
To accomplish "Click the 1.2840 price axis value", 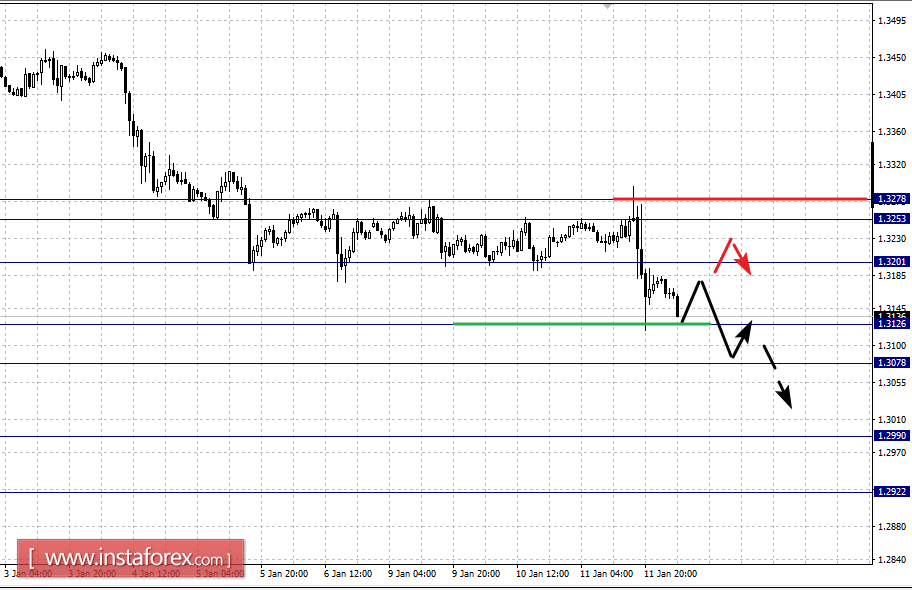I will point(892,559).
